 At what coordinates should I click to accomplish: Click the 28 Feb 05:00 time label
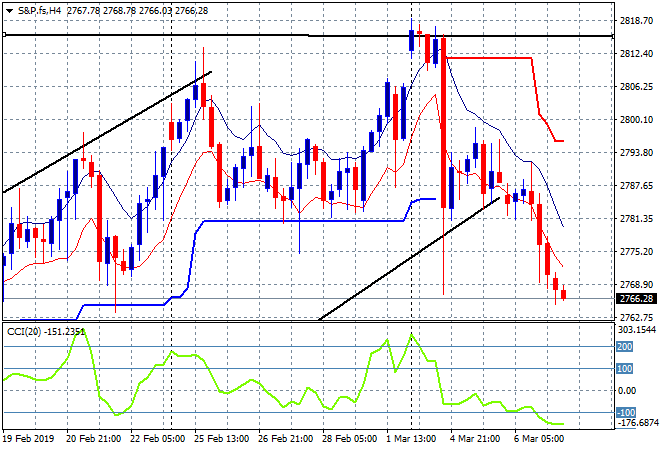[x=349, y=439]
